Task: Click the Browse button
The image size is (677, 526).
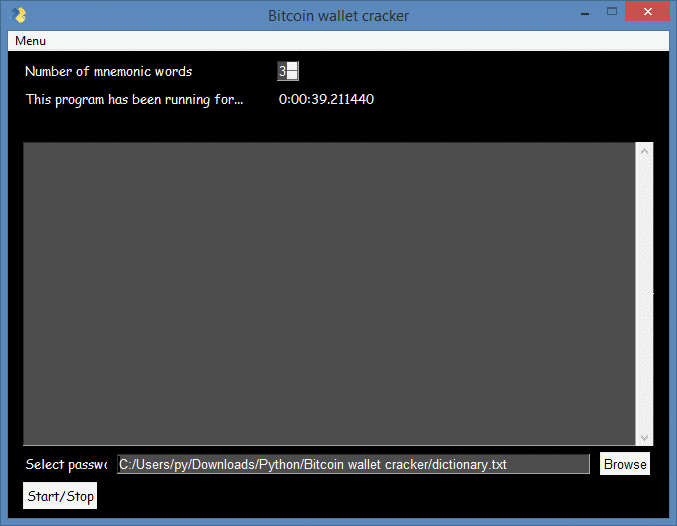Action: (x=625, y=464)
